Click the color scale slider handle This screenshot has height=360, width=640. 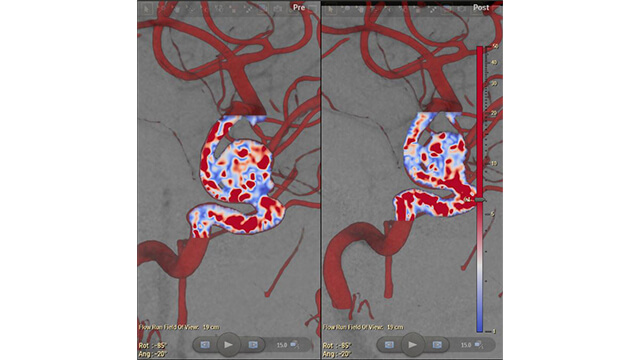tap(480, 200)
